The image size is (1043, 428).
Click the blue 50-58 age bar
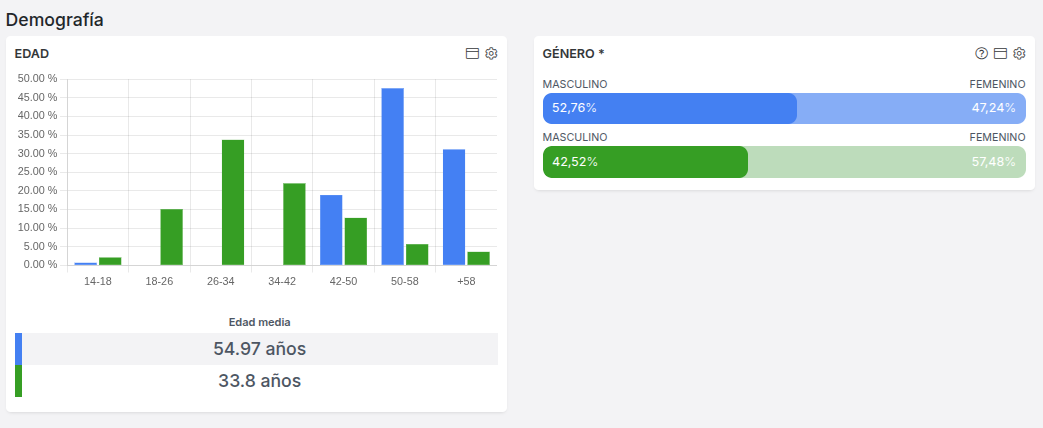click(x=392, y=176)
